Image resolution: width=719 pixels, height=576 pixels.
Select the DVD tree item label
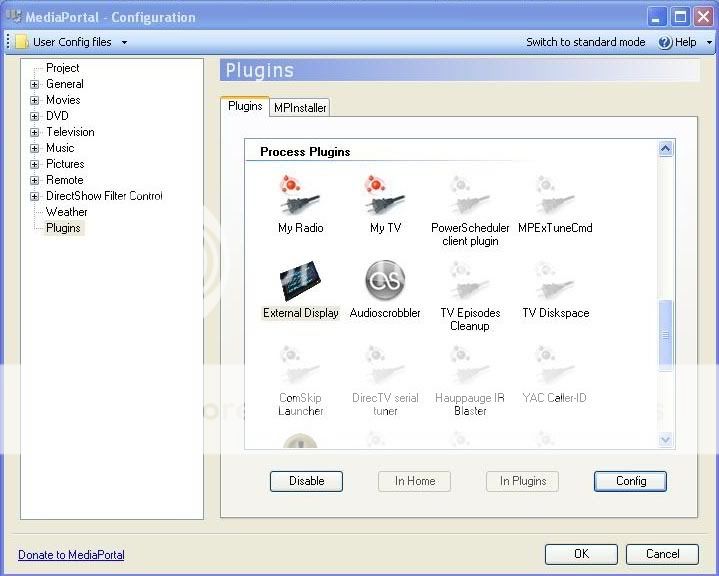click(57, 116)
